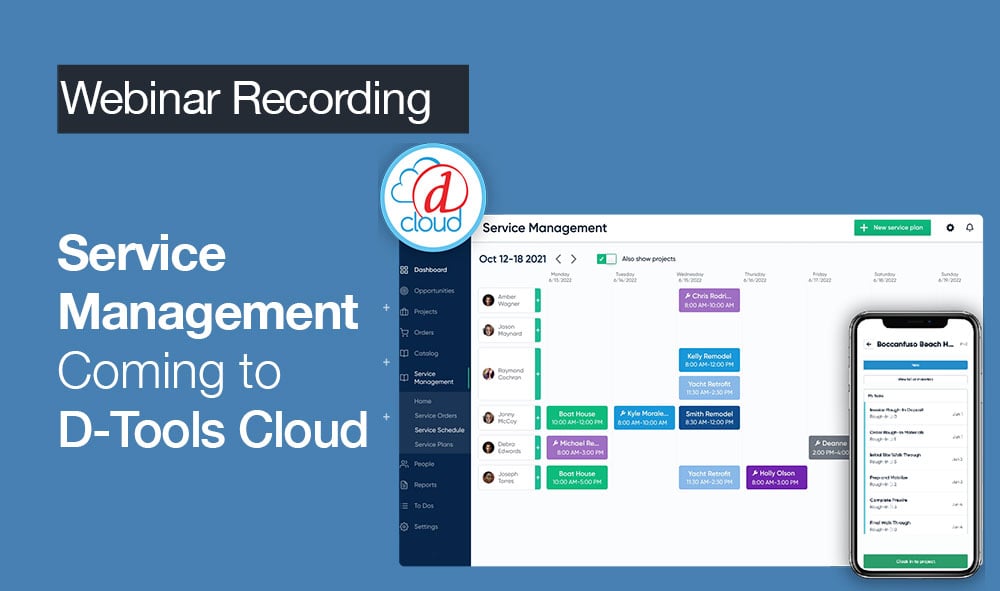Click the green plus beside Jason Maynard
The height and width of the screenshot is (591, 1000).
tap(538, 330)
